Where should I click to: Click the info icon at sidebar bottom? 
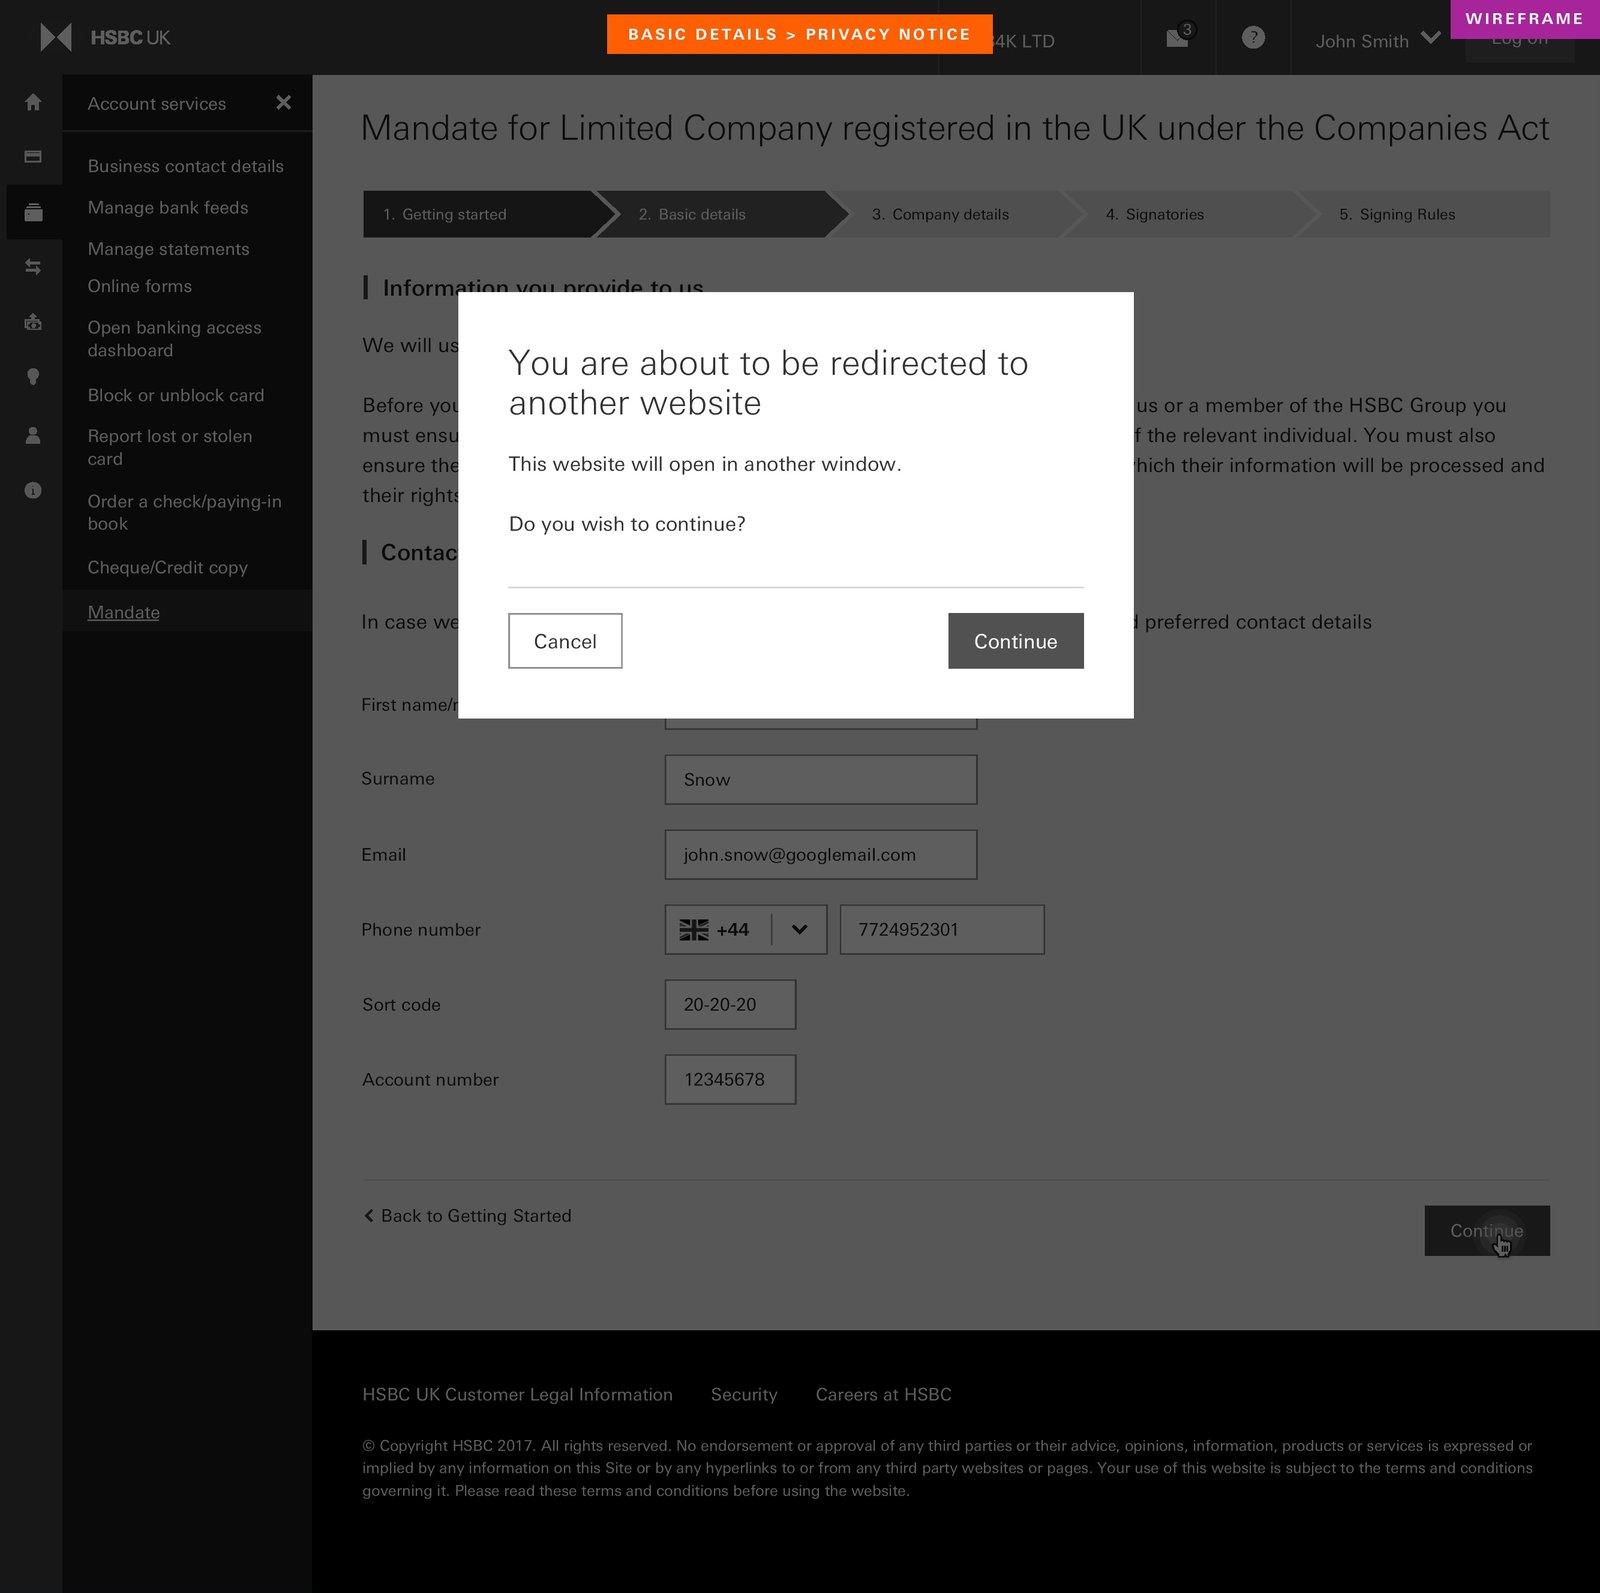pyautogui.click(x=33, y=489)
